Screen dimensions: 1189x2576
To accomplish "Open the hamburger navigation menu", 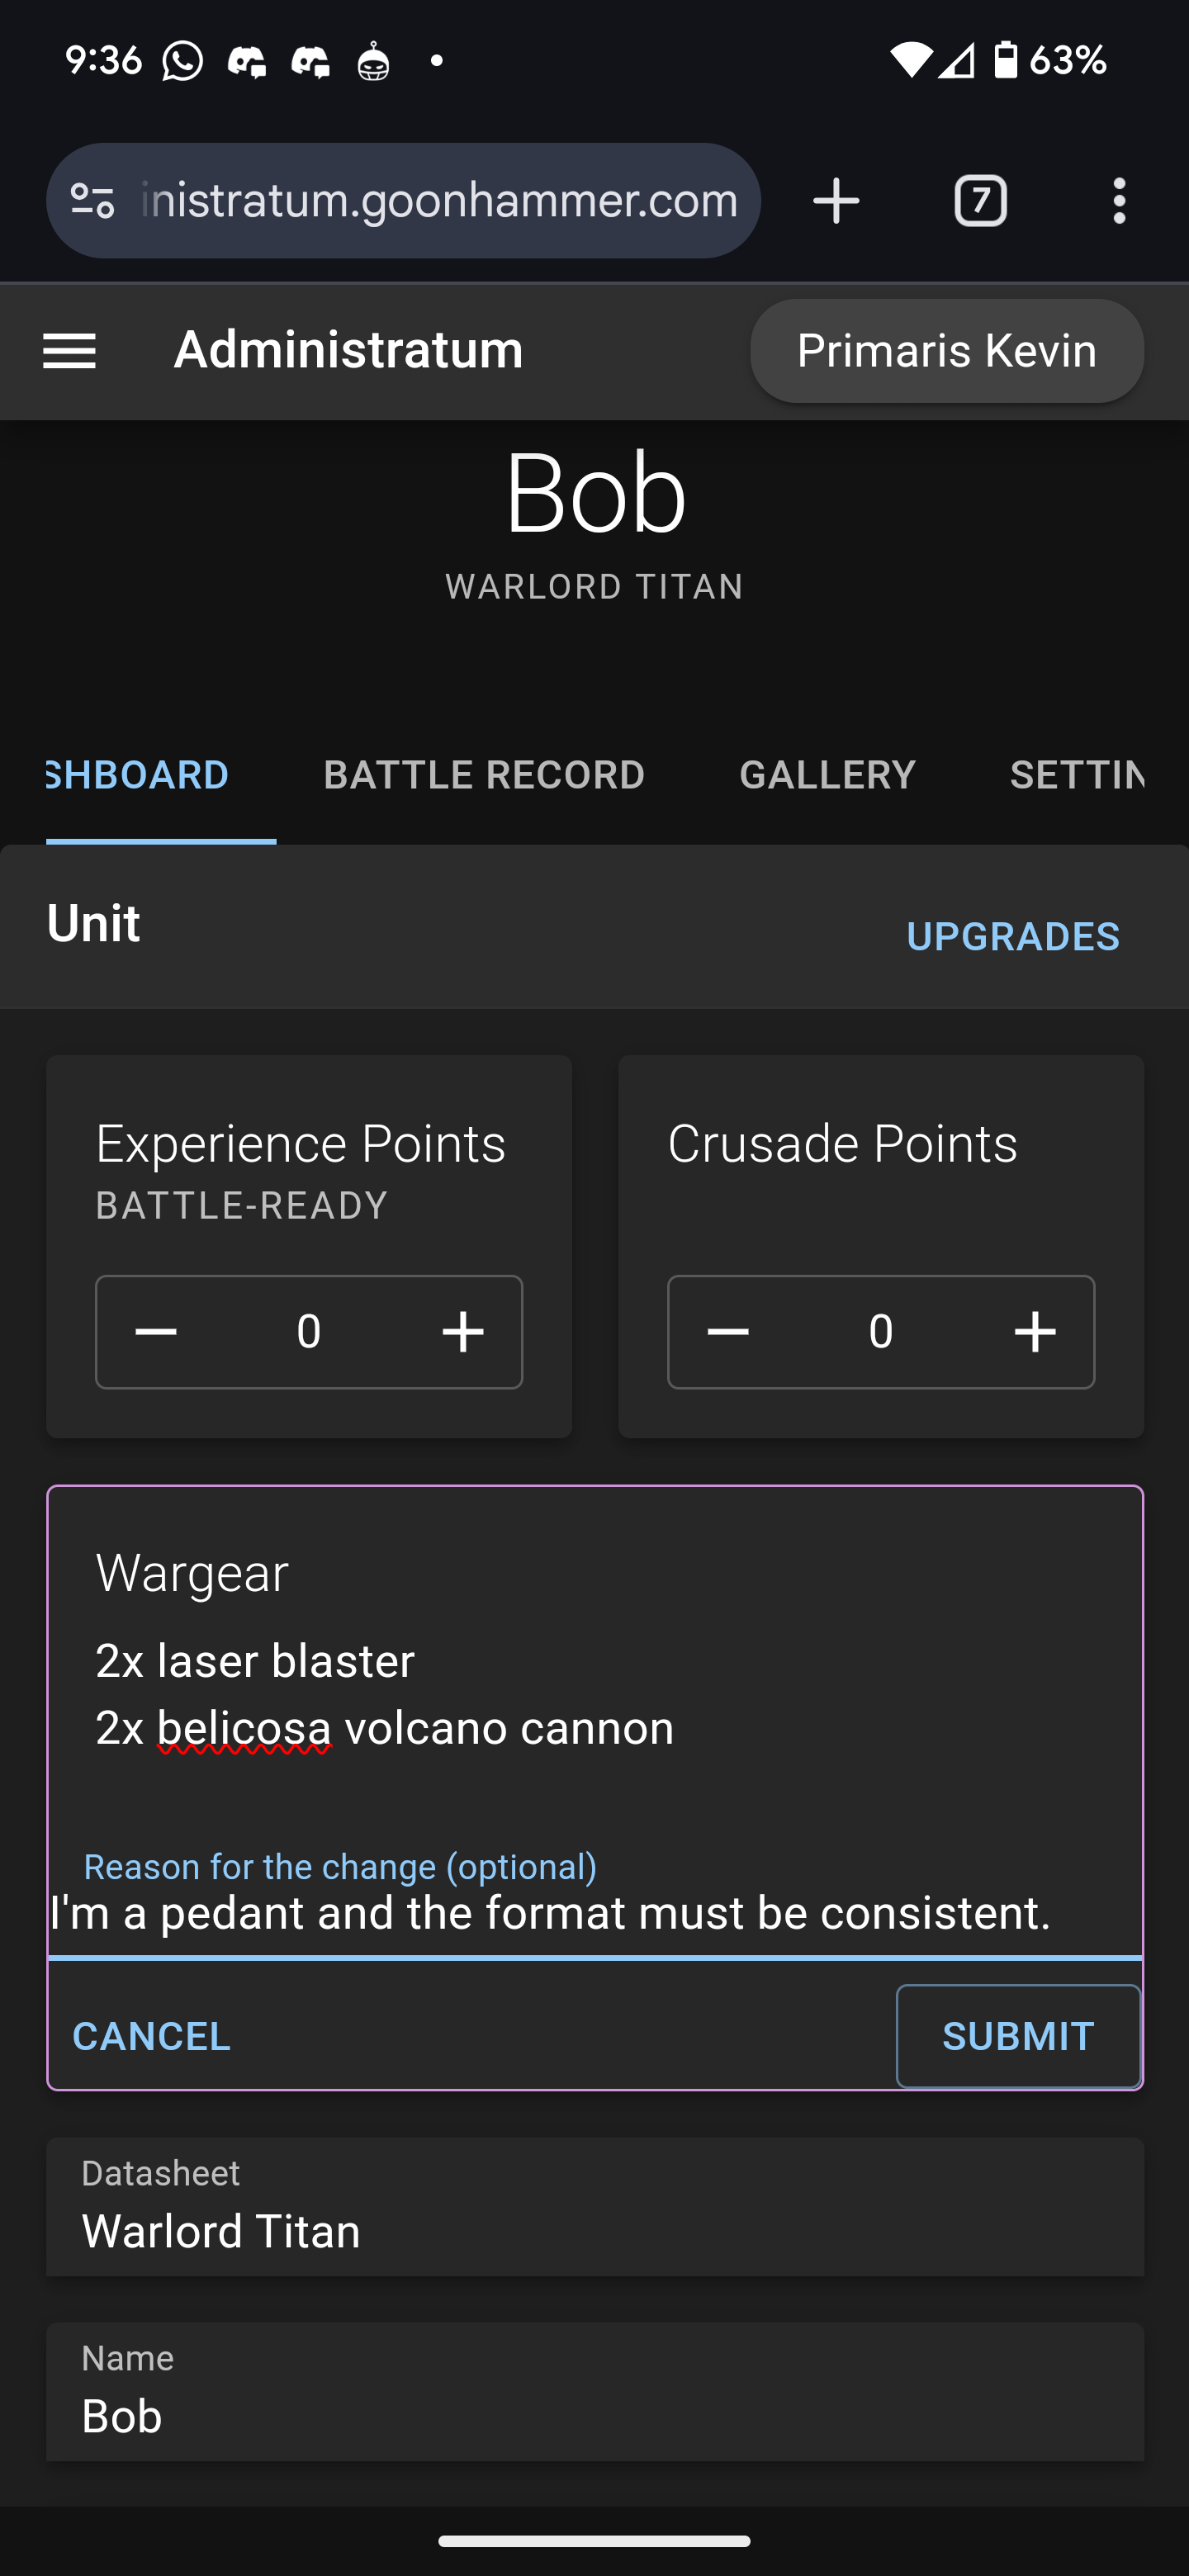I will click(69, 351).
